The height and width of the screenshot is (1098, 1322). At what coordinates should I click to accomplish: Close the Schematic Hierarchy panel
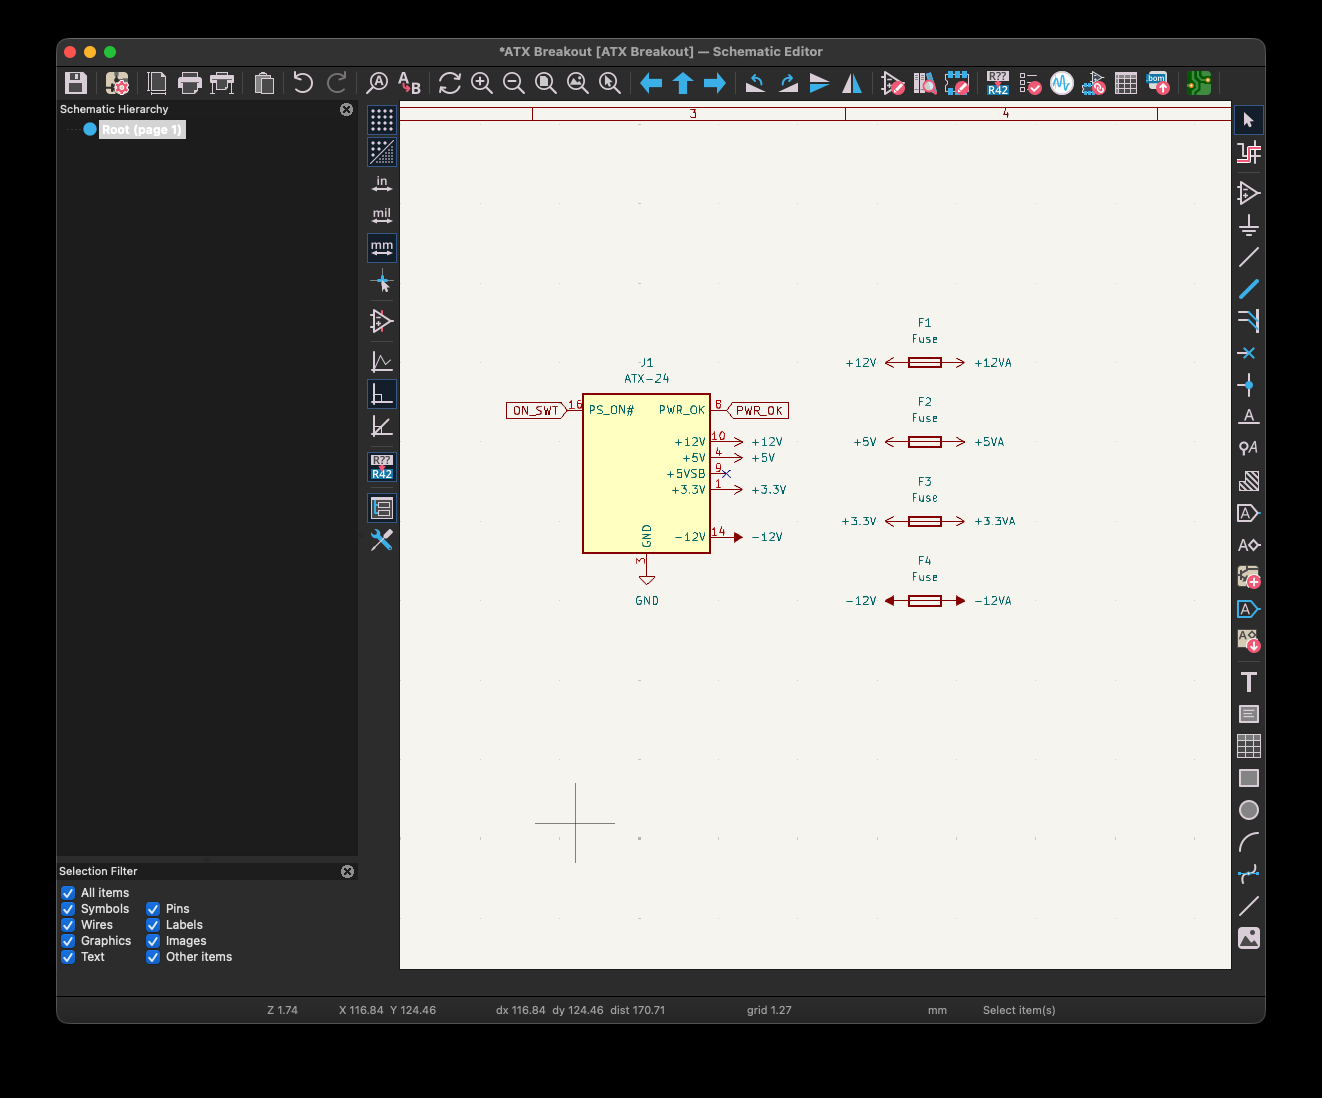pyautogui.click(x=346, y=109)
